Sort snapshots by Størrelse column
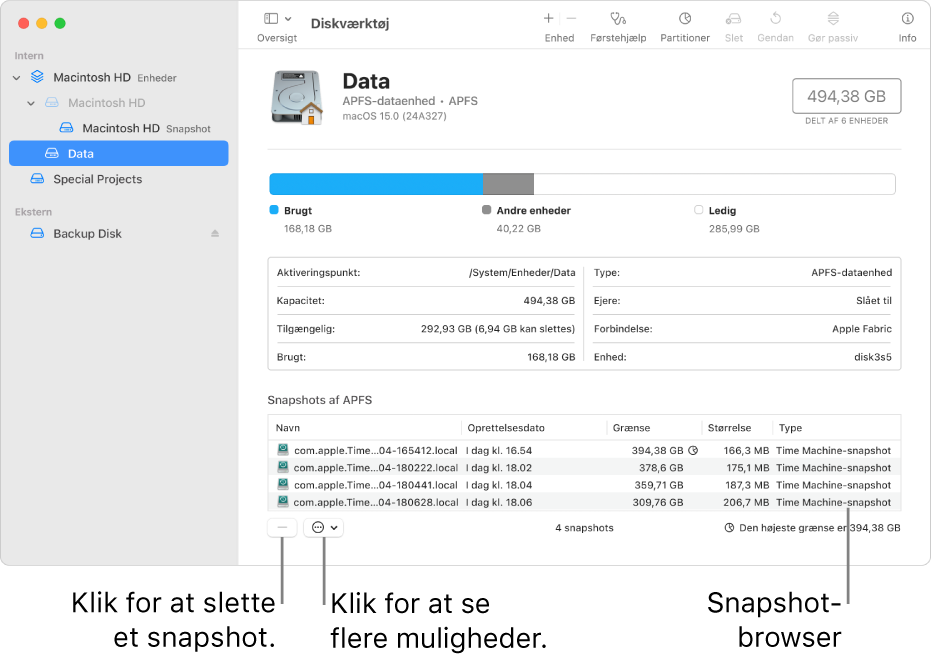The width and height of the screenshot is (931, 662). (736, 427)
